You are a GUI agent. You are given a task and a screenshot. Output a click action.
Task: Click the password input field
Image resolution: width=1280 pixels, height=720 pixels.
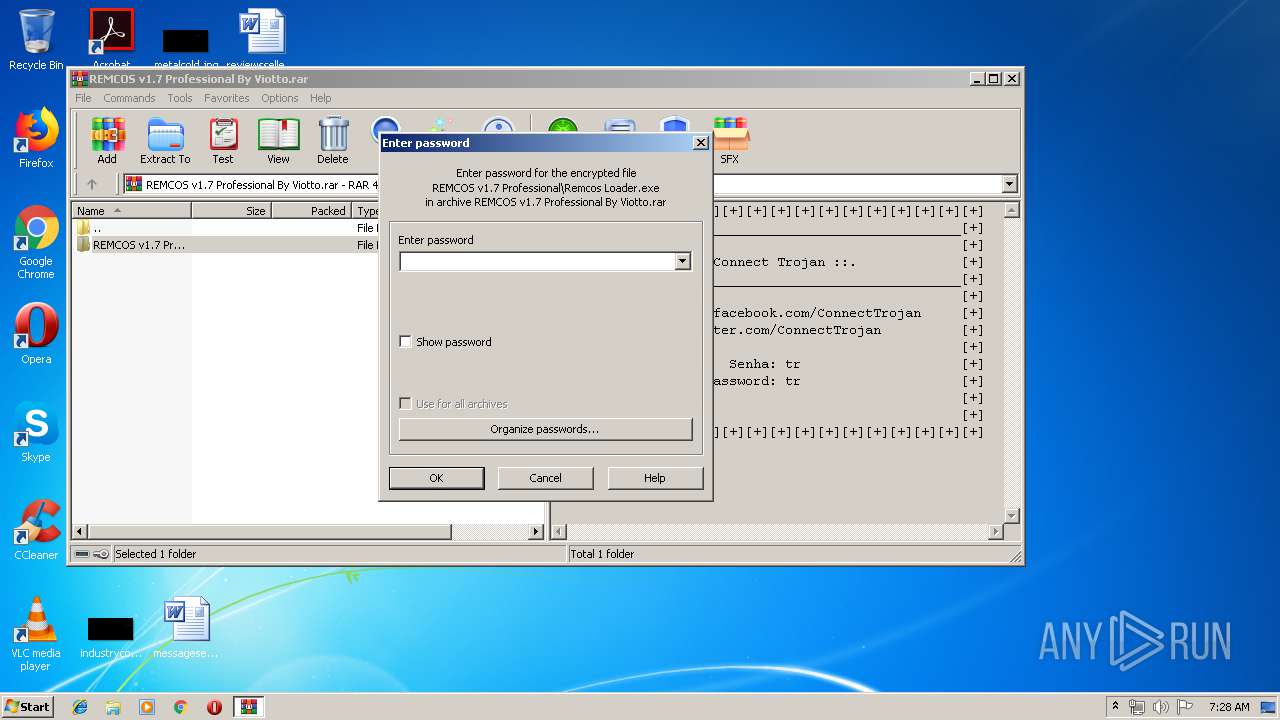click(x=537, y=261)
